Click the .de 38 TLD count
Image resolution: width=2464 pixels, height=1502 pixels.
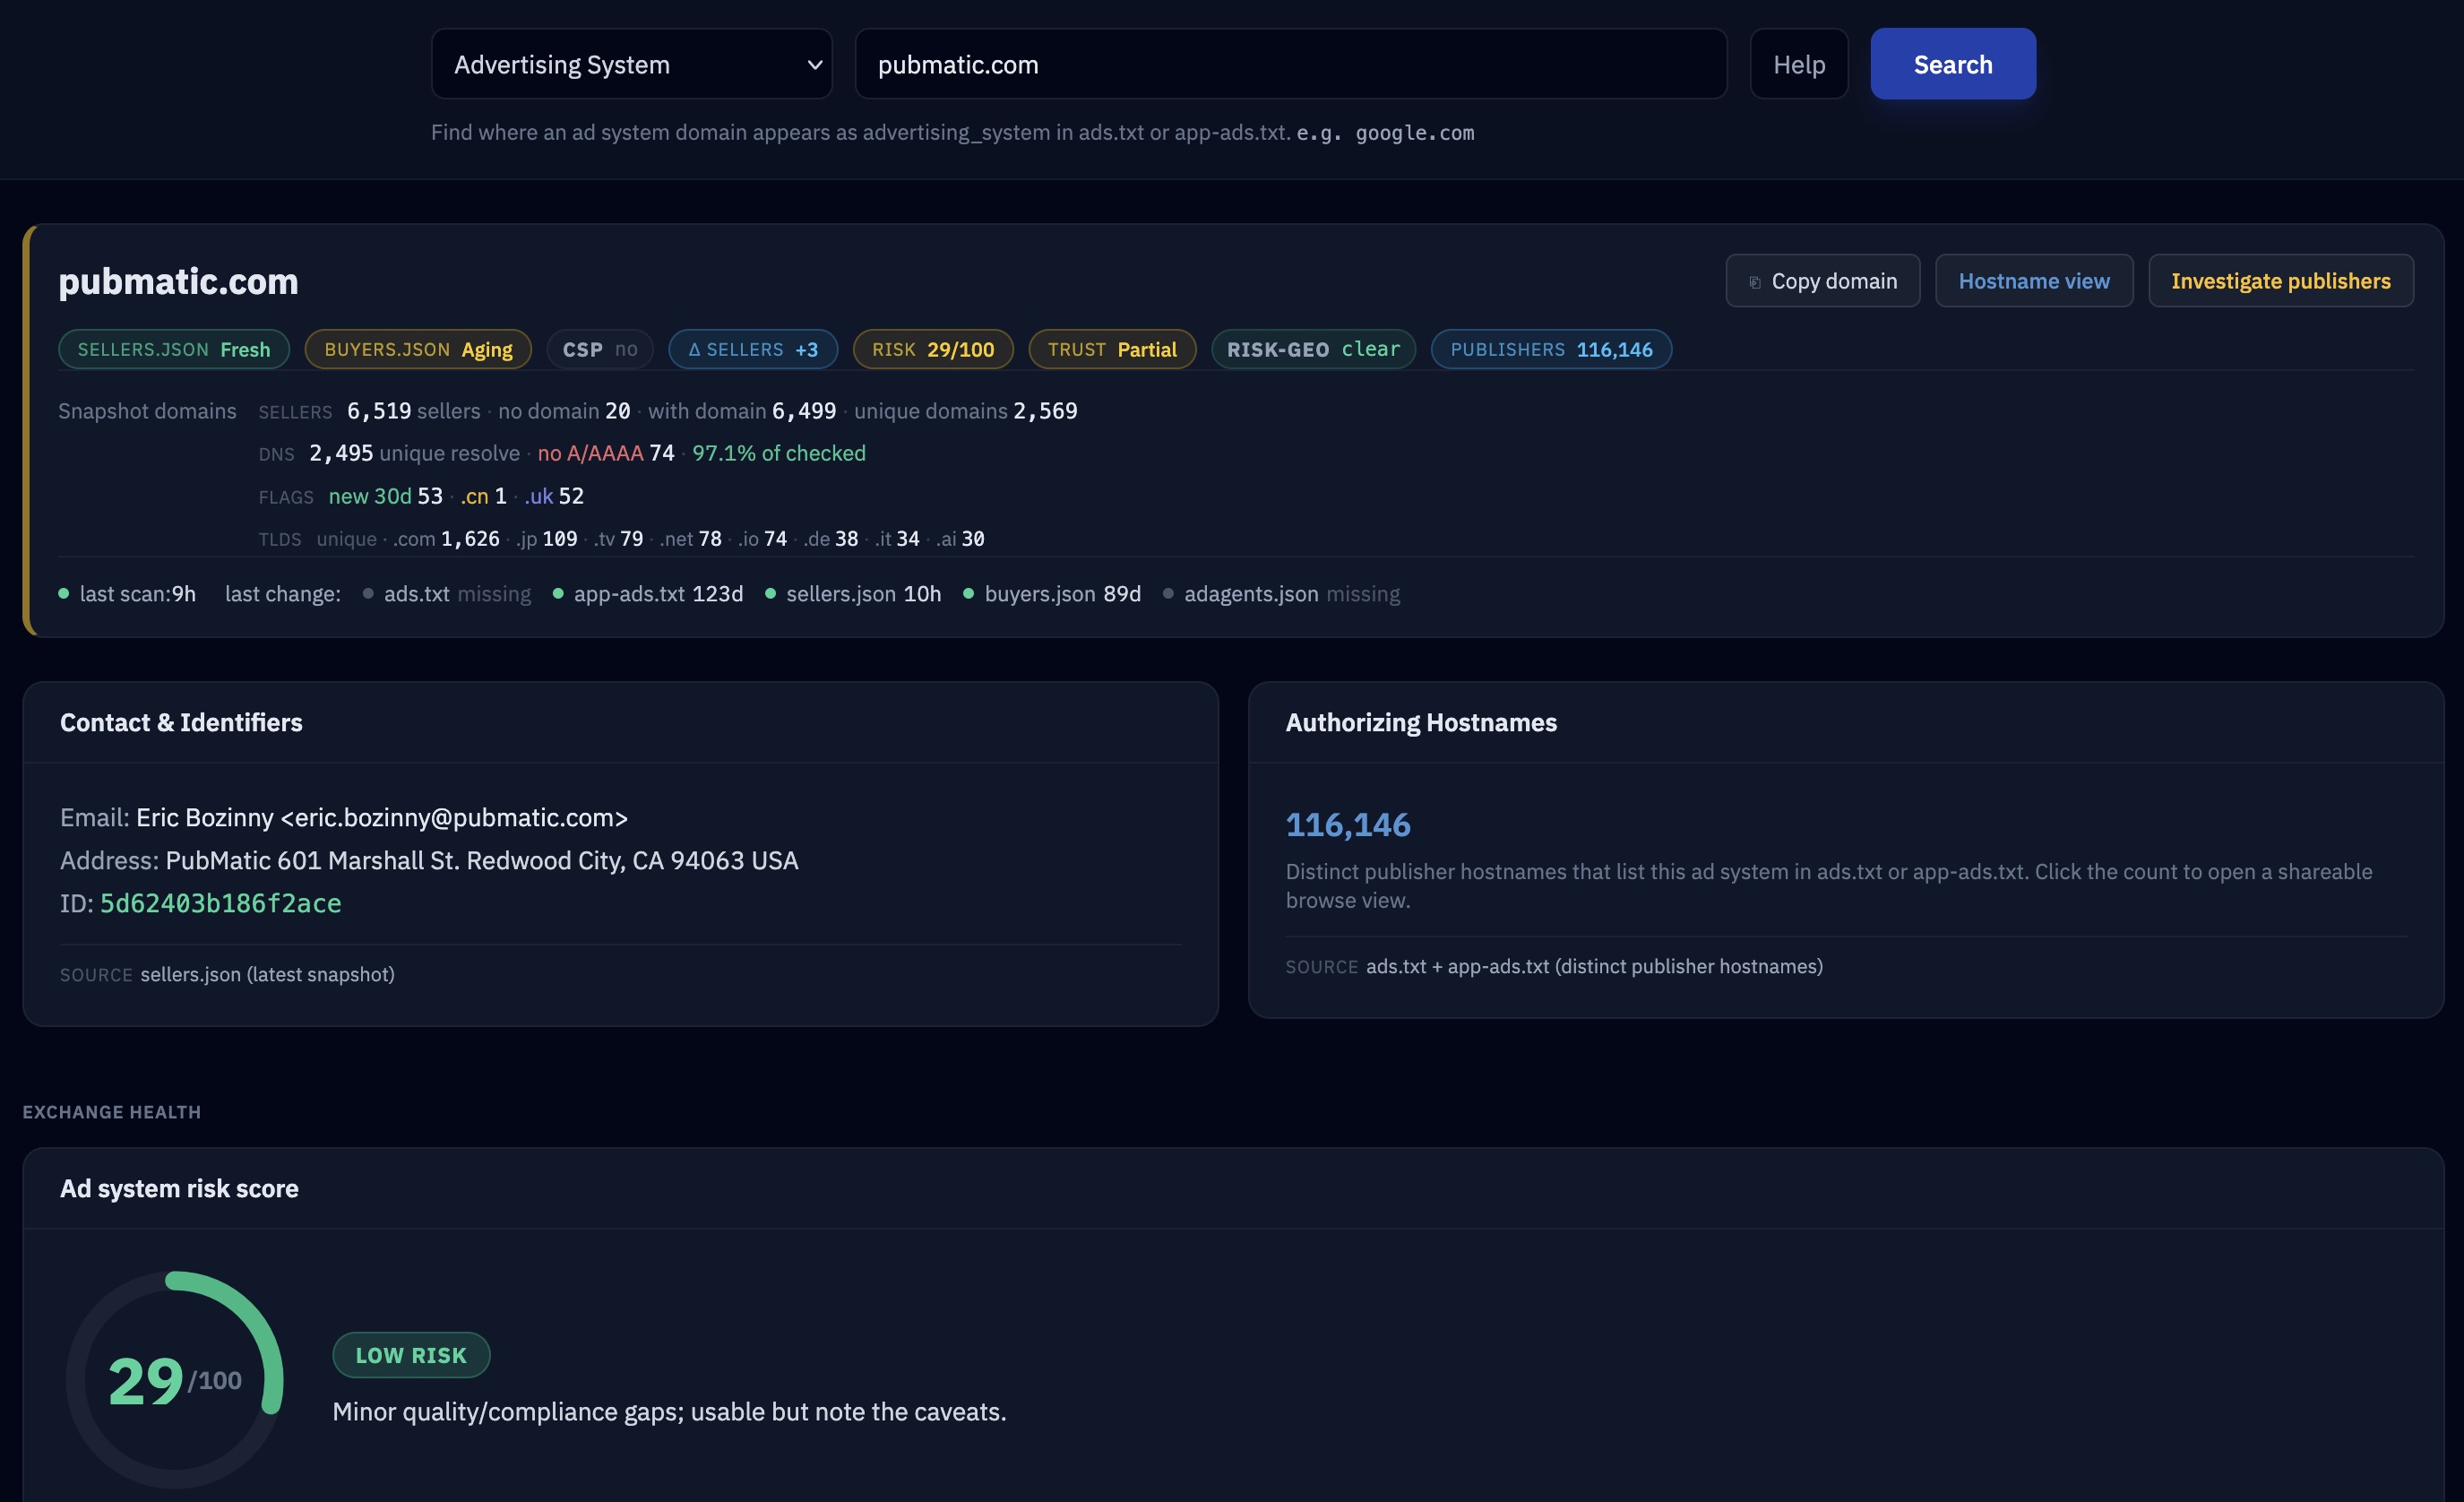(831, 539)
